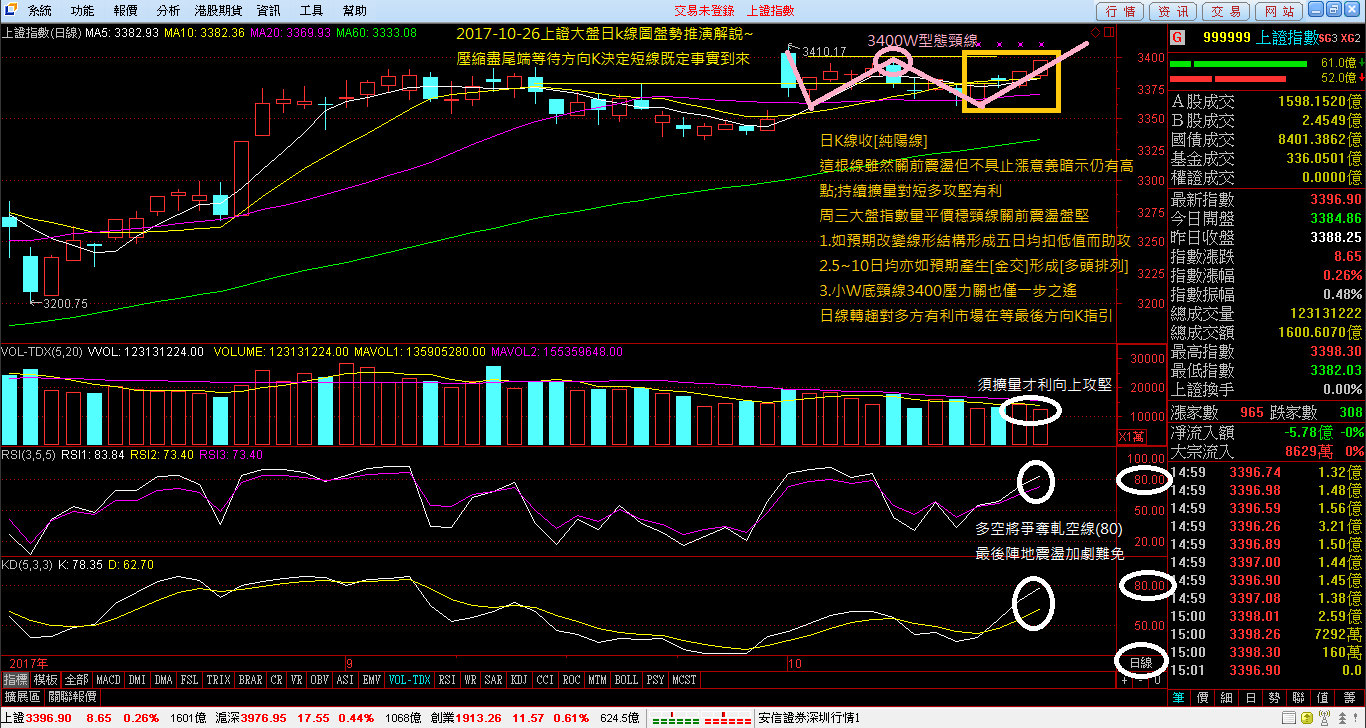Screen dimensions: 1366x728
Task: Open the 擴展區 tab
Action: 22,696
